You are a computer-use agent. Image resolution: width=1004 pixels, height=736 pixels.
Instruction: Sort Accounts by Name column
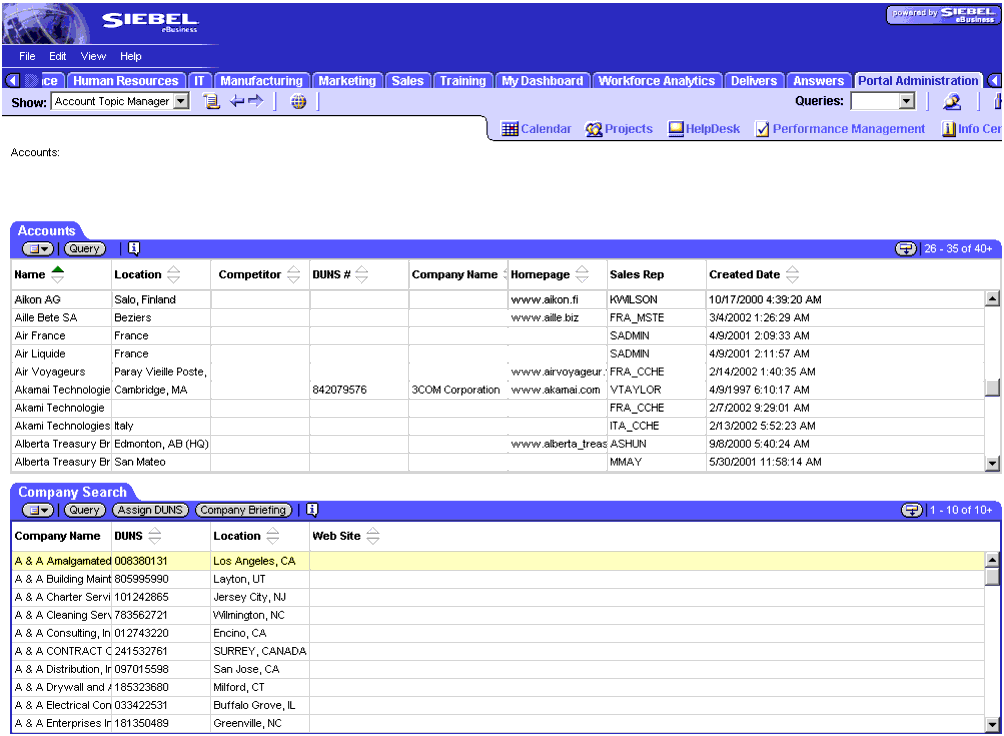58,274
